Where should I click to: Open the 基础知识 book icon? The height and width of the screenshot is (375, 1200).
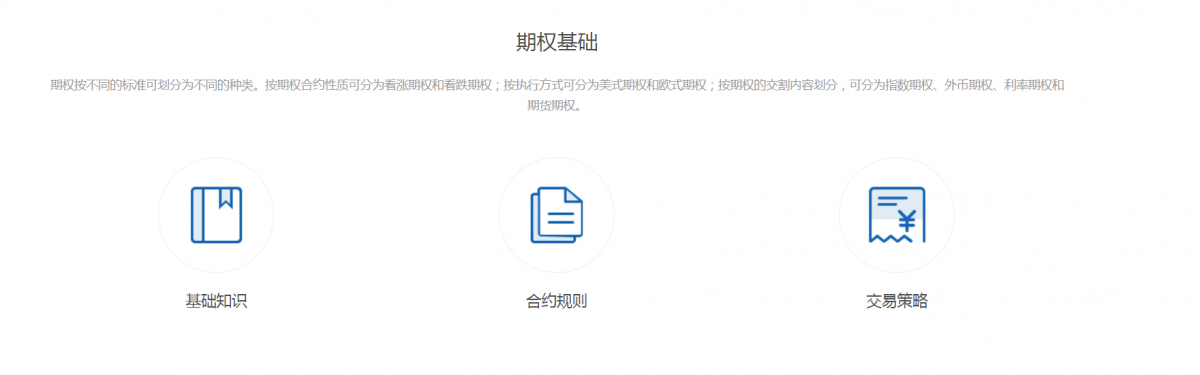click(x=216, y=215)
